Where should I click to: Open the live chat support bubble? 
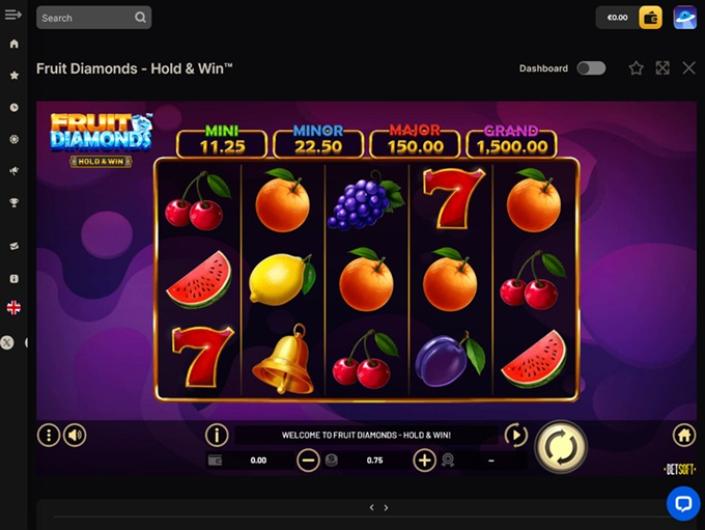(683, 503)
